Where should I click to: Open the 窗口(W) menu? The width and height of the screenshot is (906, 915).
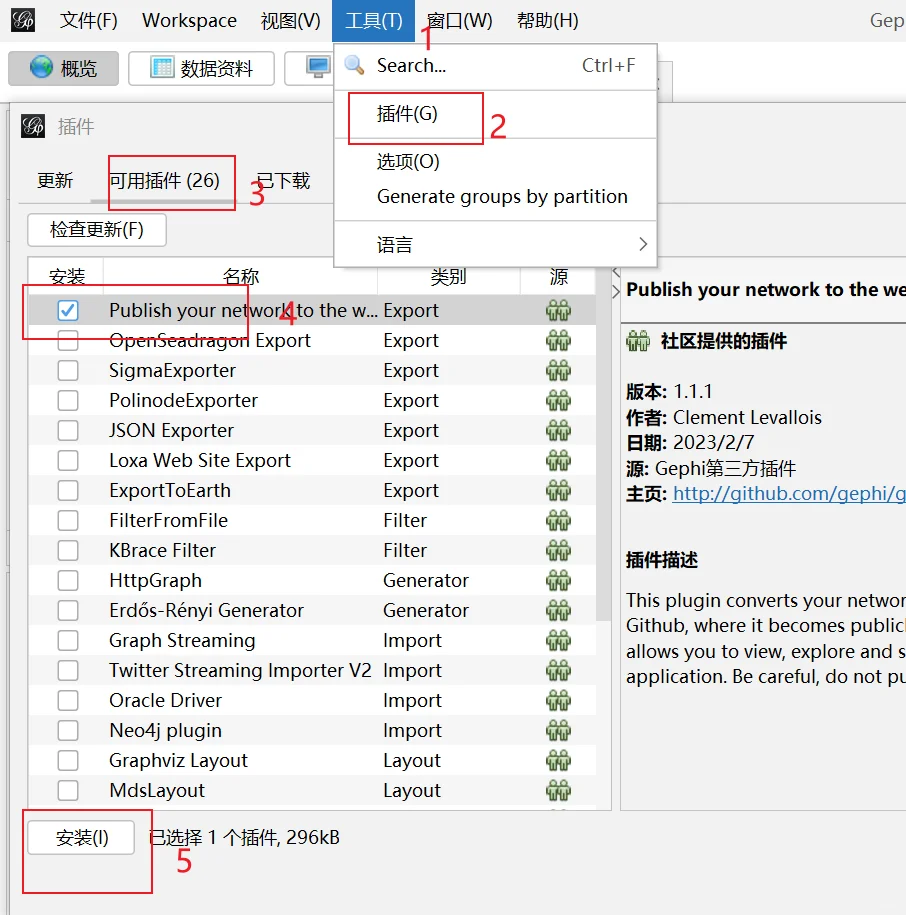[x=460, y=20]
